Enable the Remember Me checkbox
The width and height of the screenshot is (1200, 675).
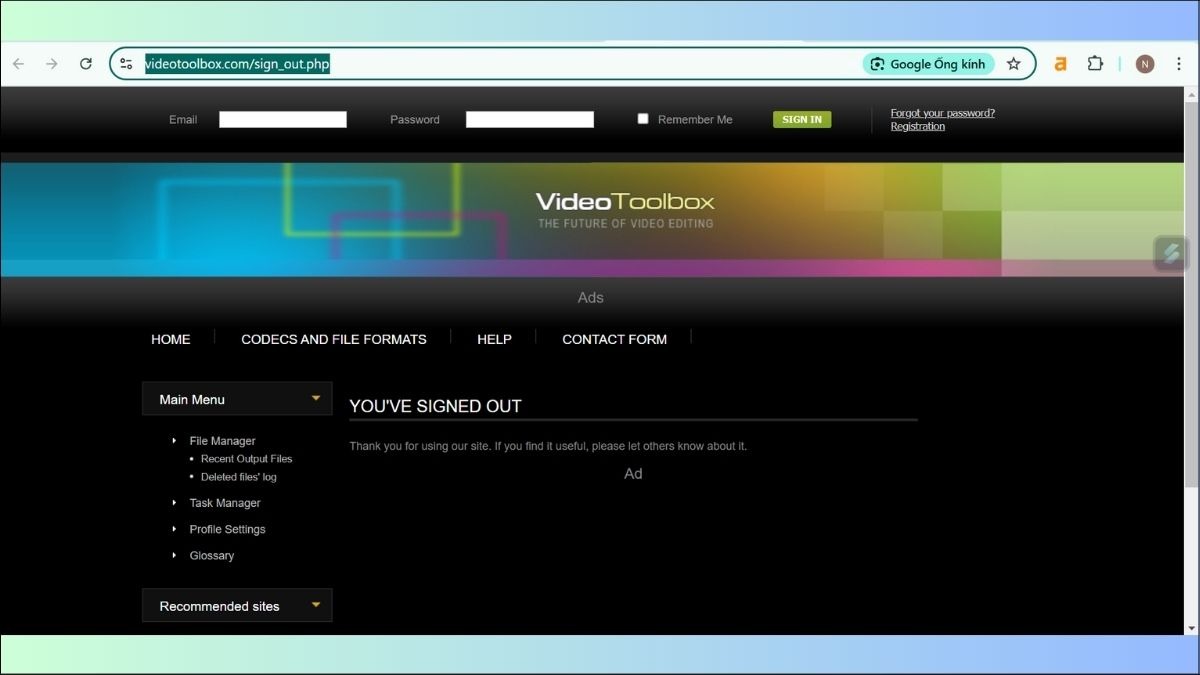pos(643,119)
